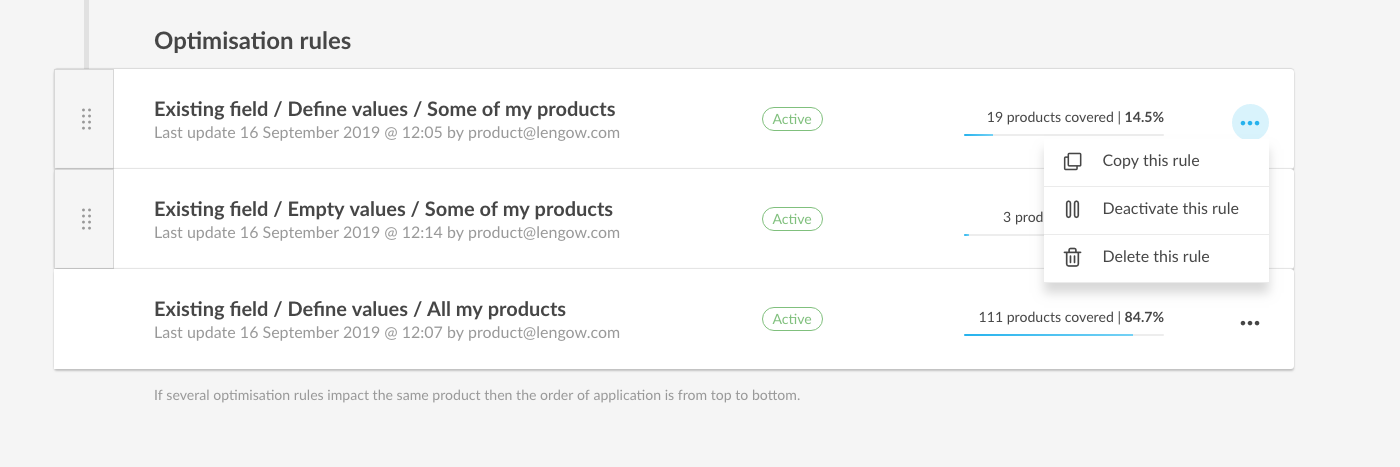Click the trash icon beside Delete this rule

(x=1072, y=257)
